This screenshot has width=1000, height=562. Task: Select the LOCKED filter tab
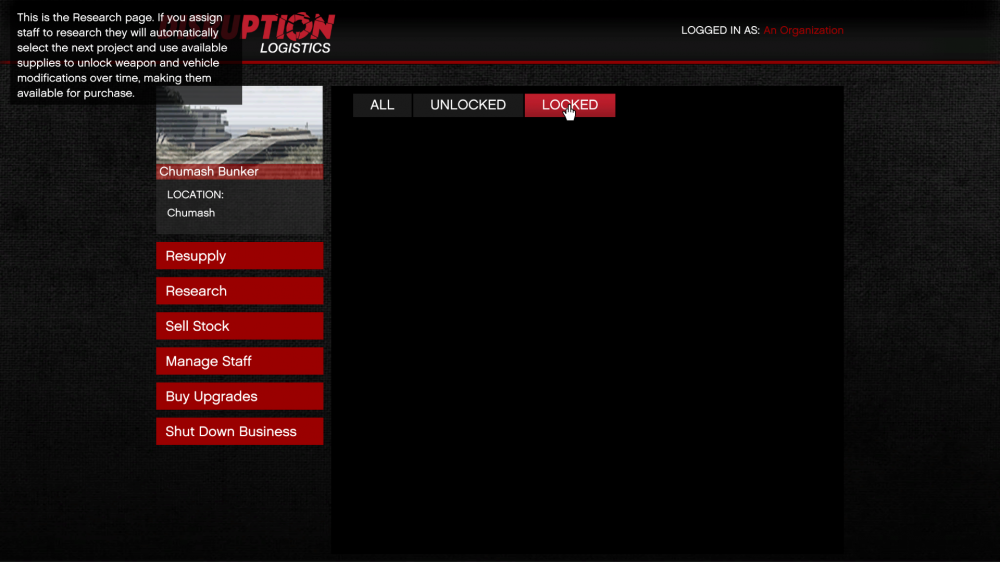570,105
